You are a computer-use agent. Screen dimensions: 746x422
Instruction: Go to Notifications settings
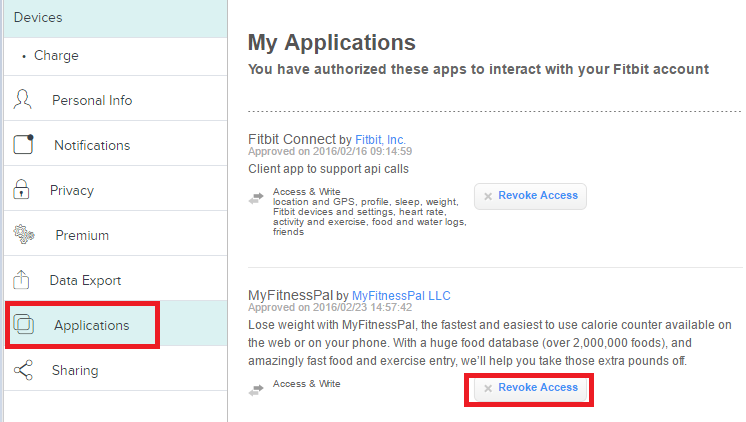point(92,145)
